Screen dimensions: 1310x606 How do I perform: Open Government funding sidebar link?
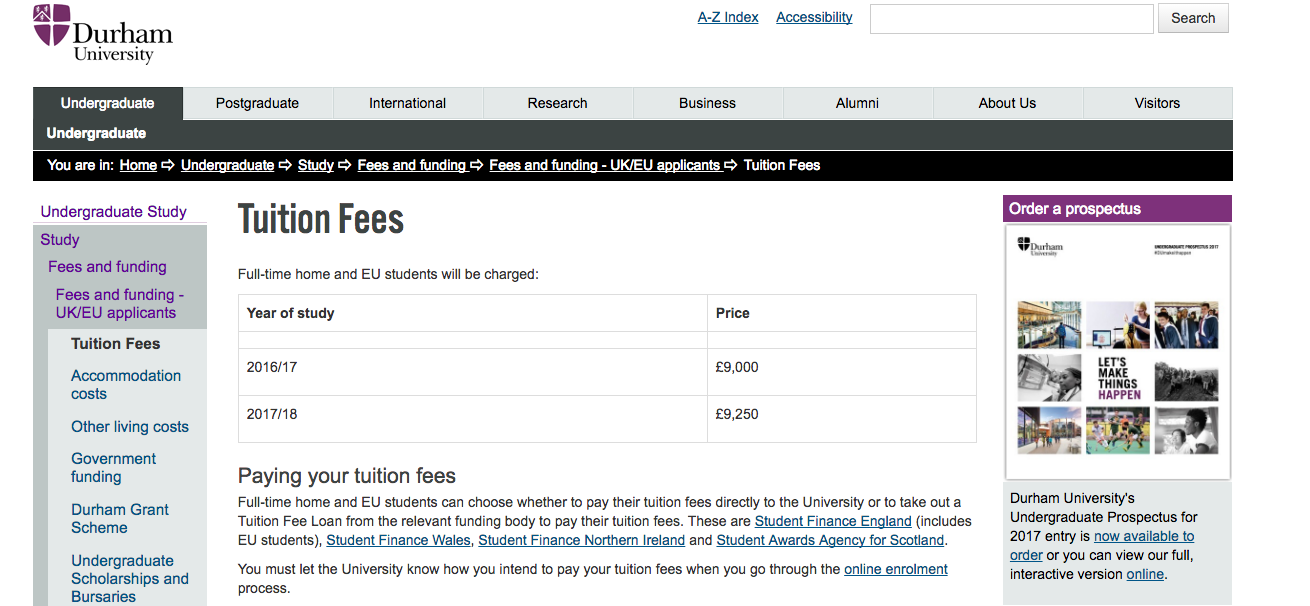point(114,468)
